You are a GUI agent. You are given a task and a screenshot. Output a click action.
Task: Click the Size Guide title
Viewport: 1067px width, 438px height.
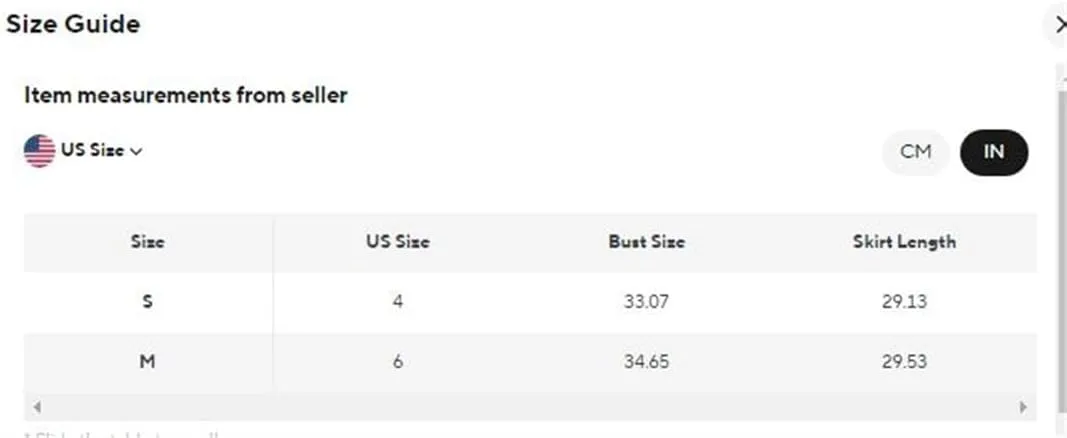click(73, 24)
